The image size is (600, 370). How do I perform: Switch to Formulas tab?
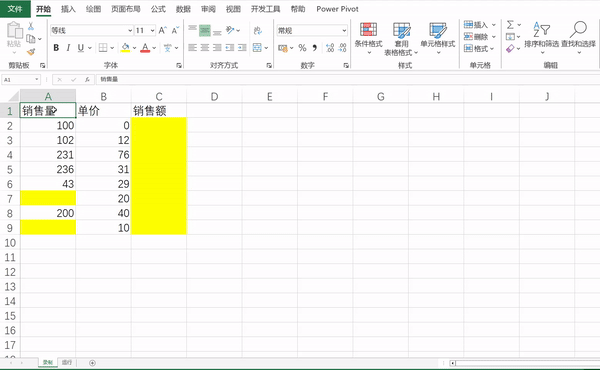158,9
